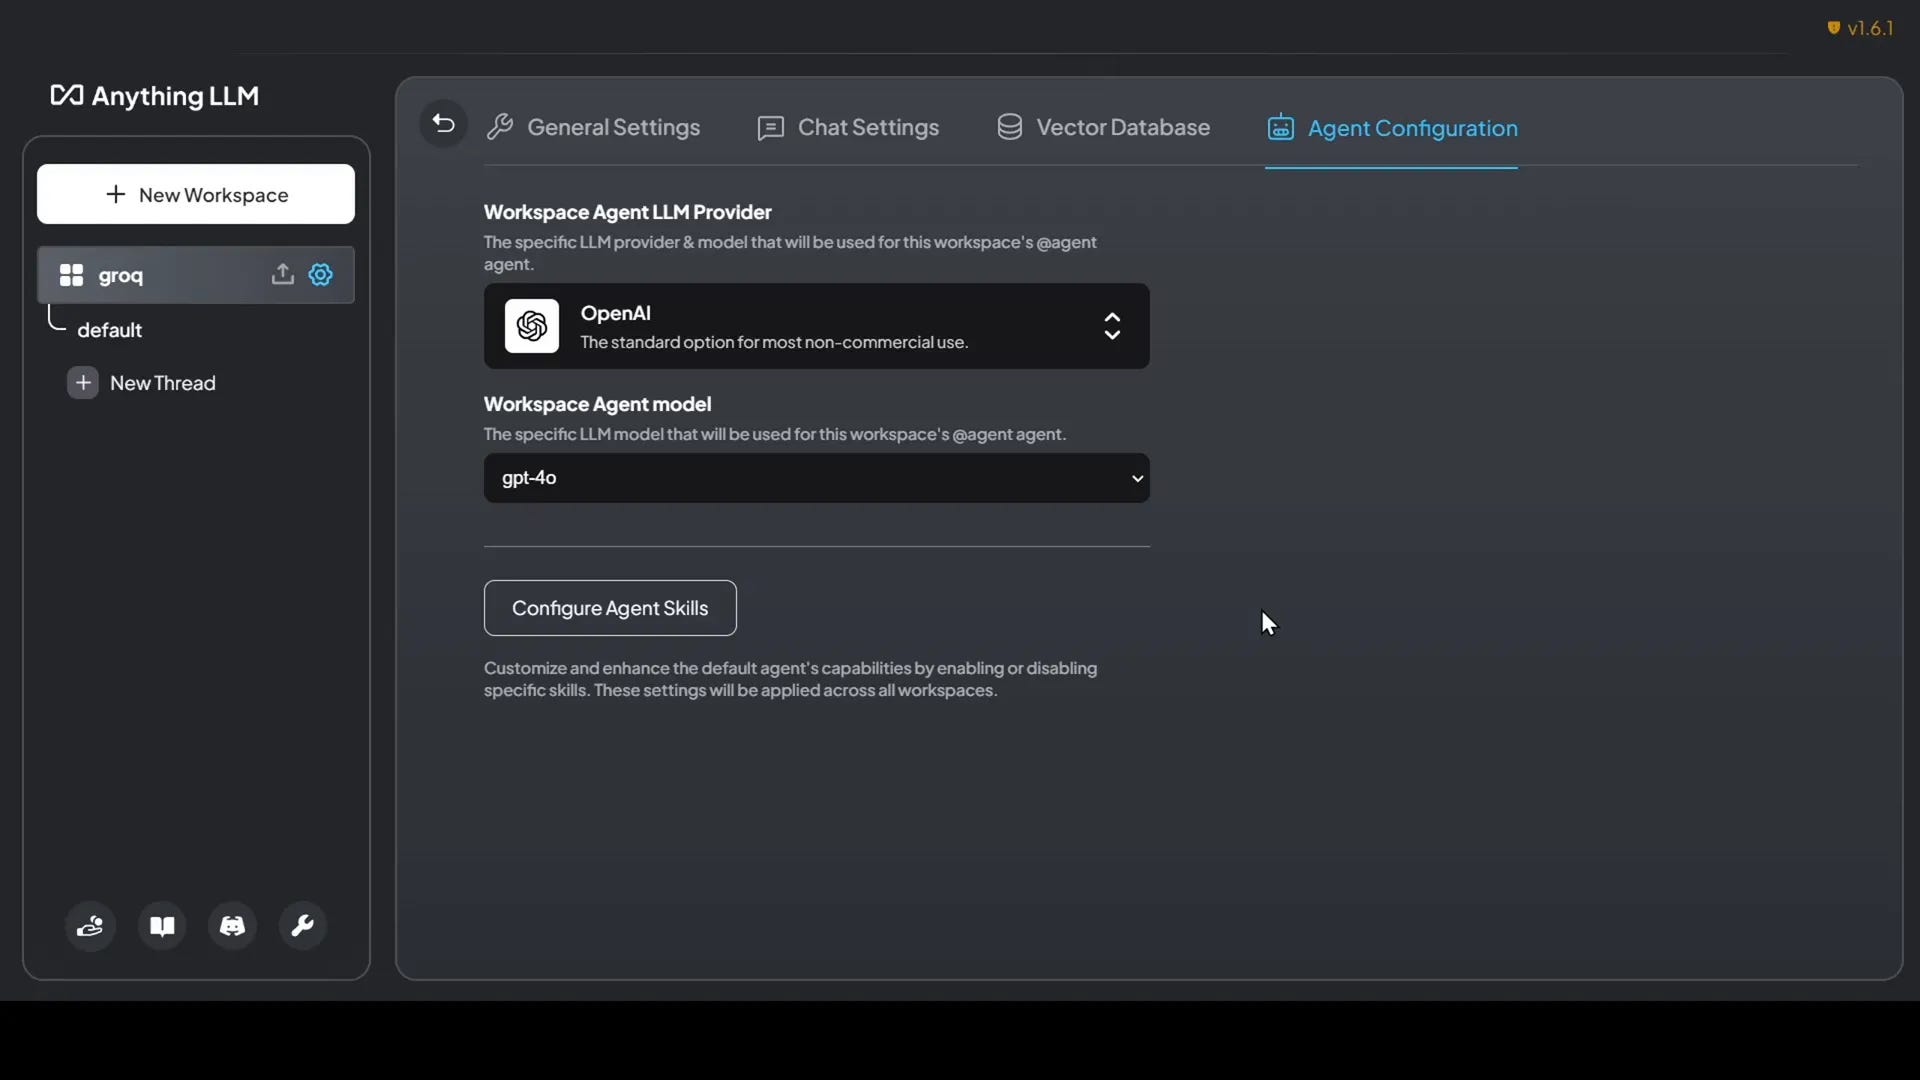Image resolution: width=1920 pixels, height=1080 pixels.
Task: Switch to General Settings tab
Action: [x=594, y=128]
